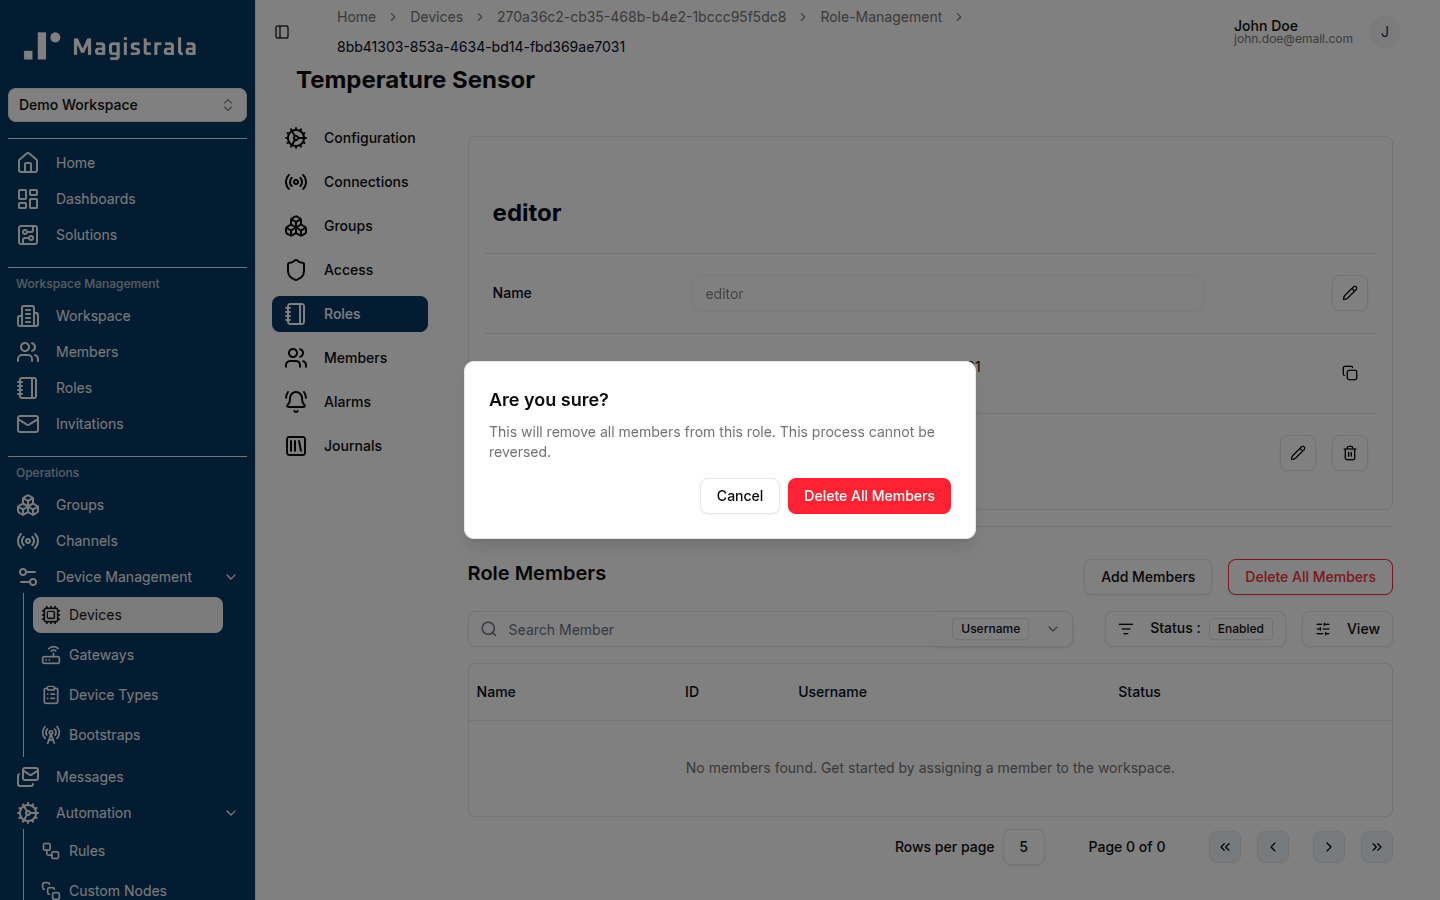Go to the last page arrow

pos(1377,847)
